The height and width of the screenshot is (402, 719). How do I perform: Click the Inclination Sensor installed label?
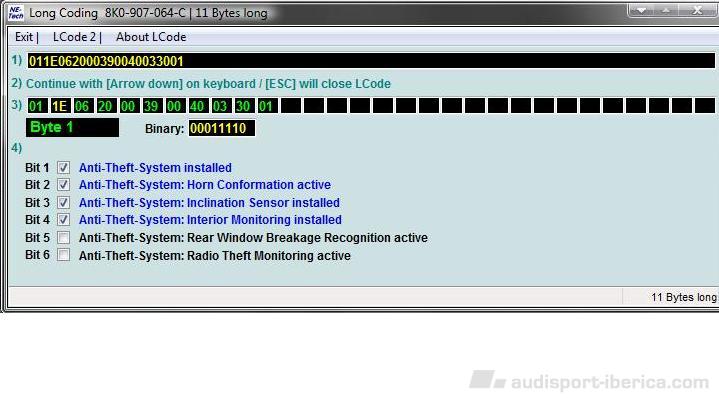209,203
